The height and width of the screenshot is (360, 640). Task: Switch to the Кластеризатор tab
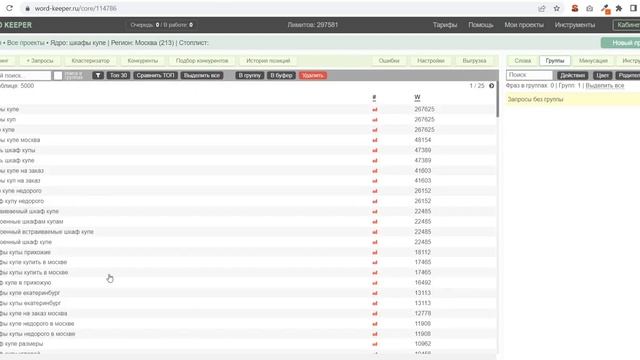click(x=91, y=61)
